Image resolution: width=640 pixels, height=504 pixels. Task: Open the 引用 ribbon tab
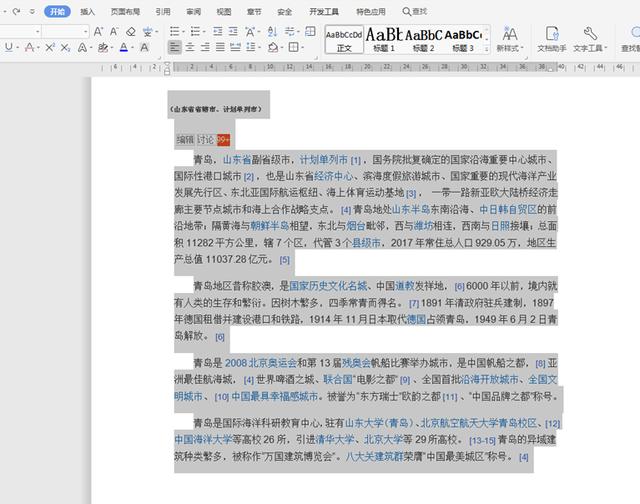click(163, 12)
